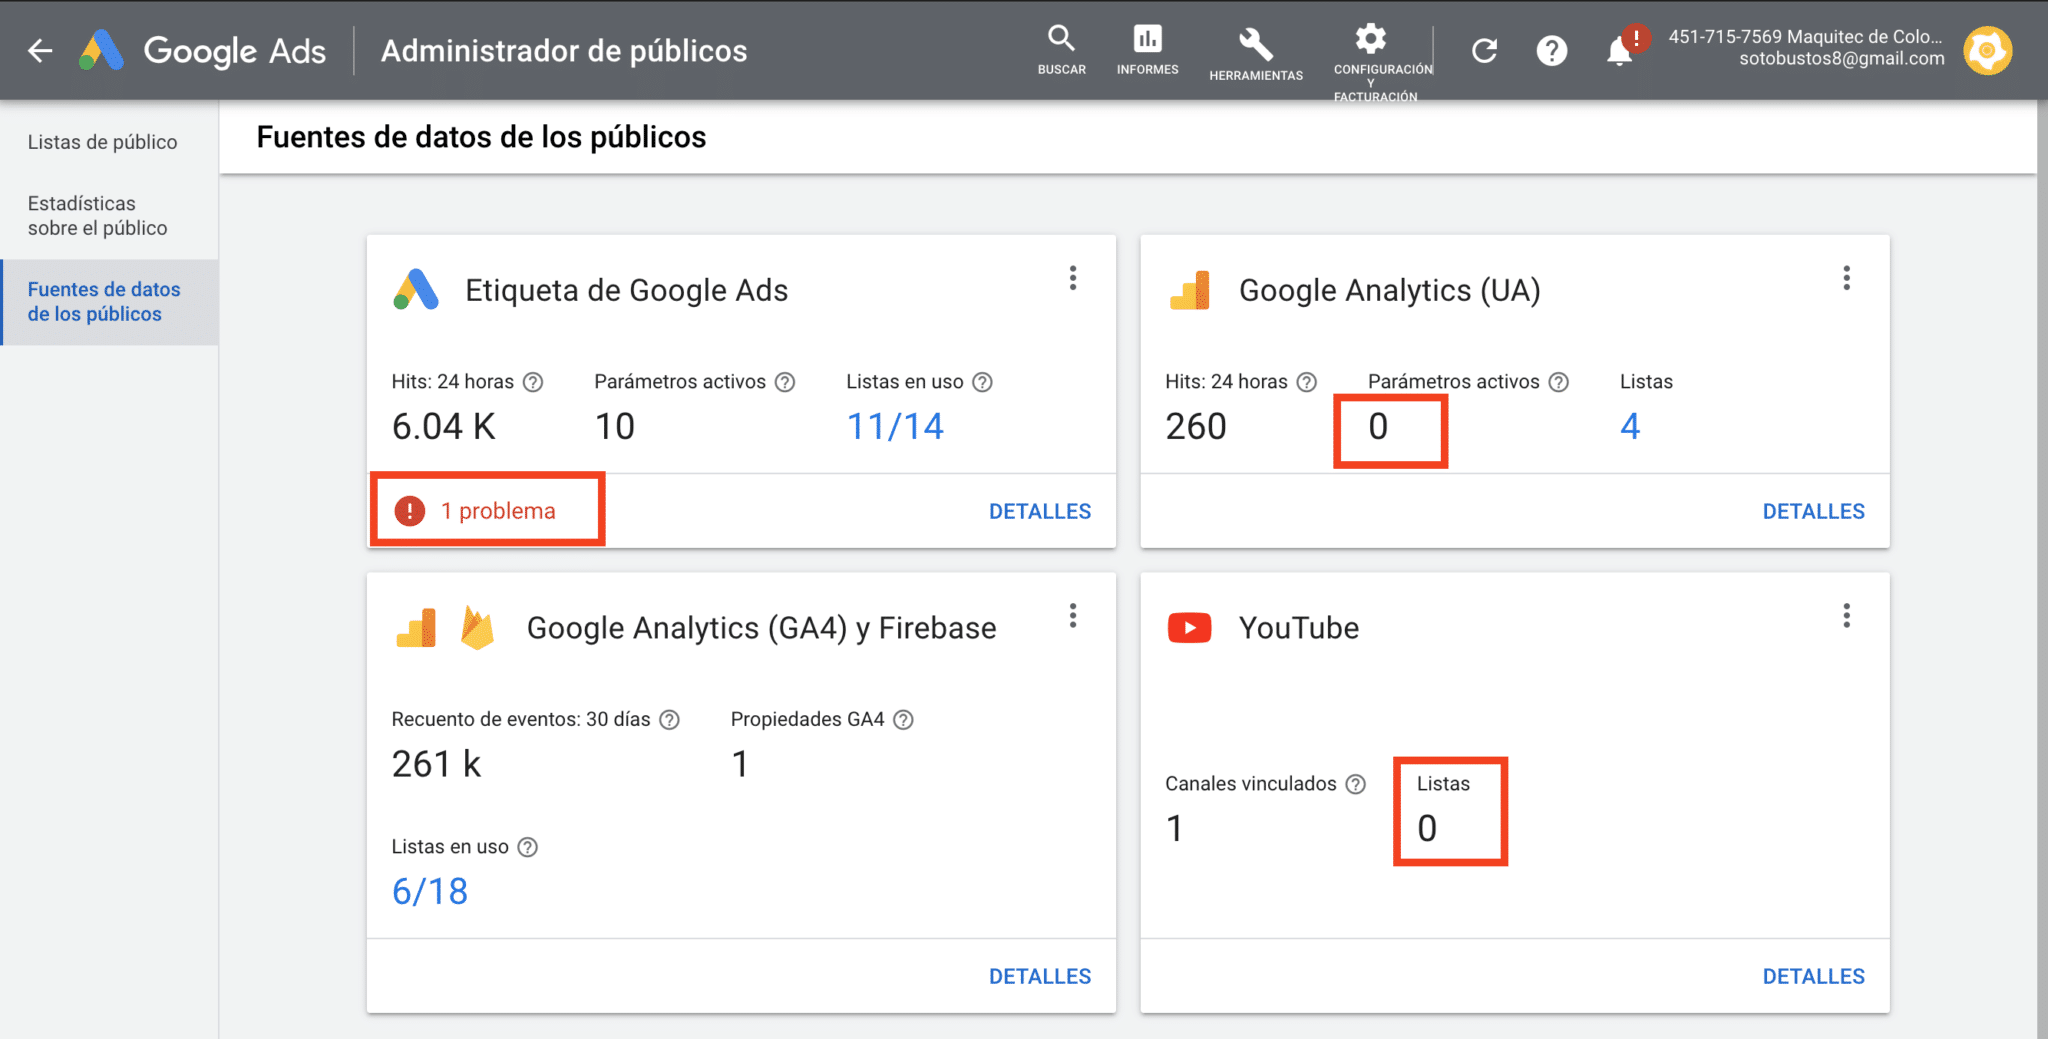Open the Buscar search tool

[x=1061, y=50]
